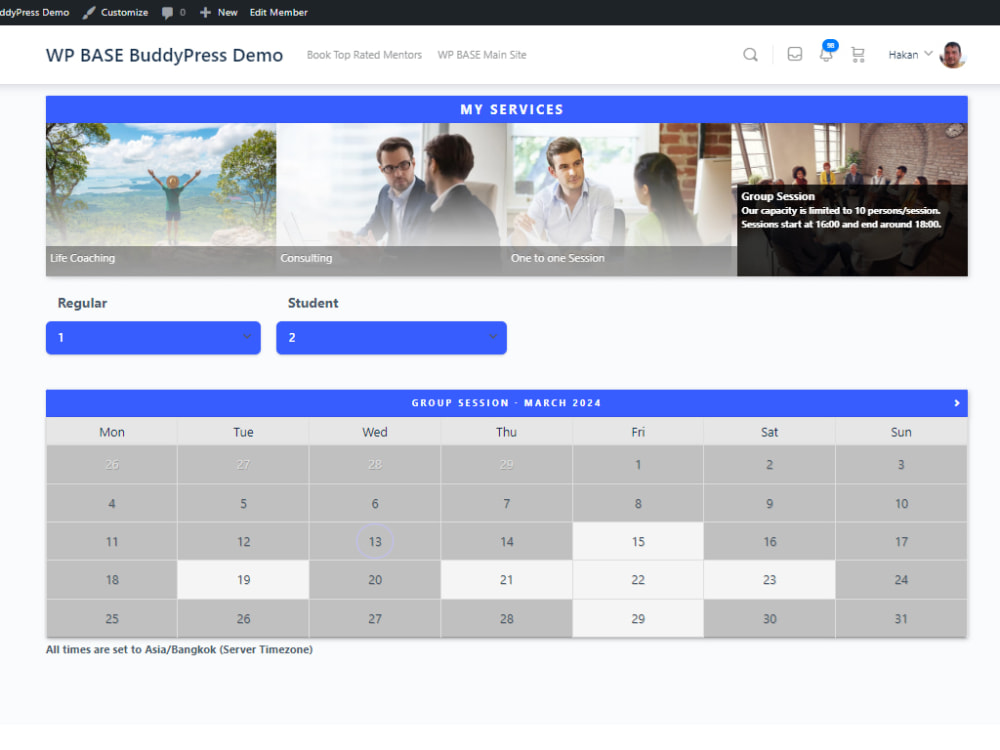Click the MY SERVICES heading bar

(506, 110)
